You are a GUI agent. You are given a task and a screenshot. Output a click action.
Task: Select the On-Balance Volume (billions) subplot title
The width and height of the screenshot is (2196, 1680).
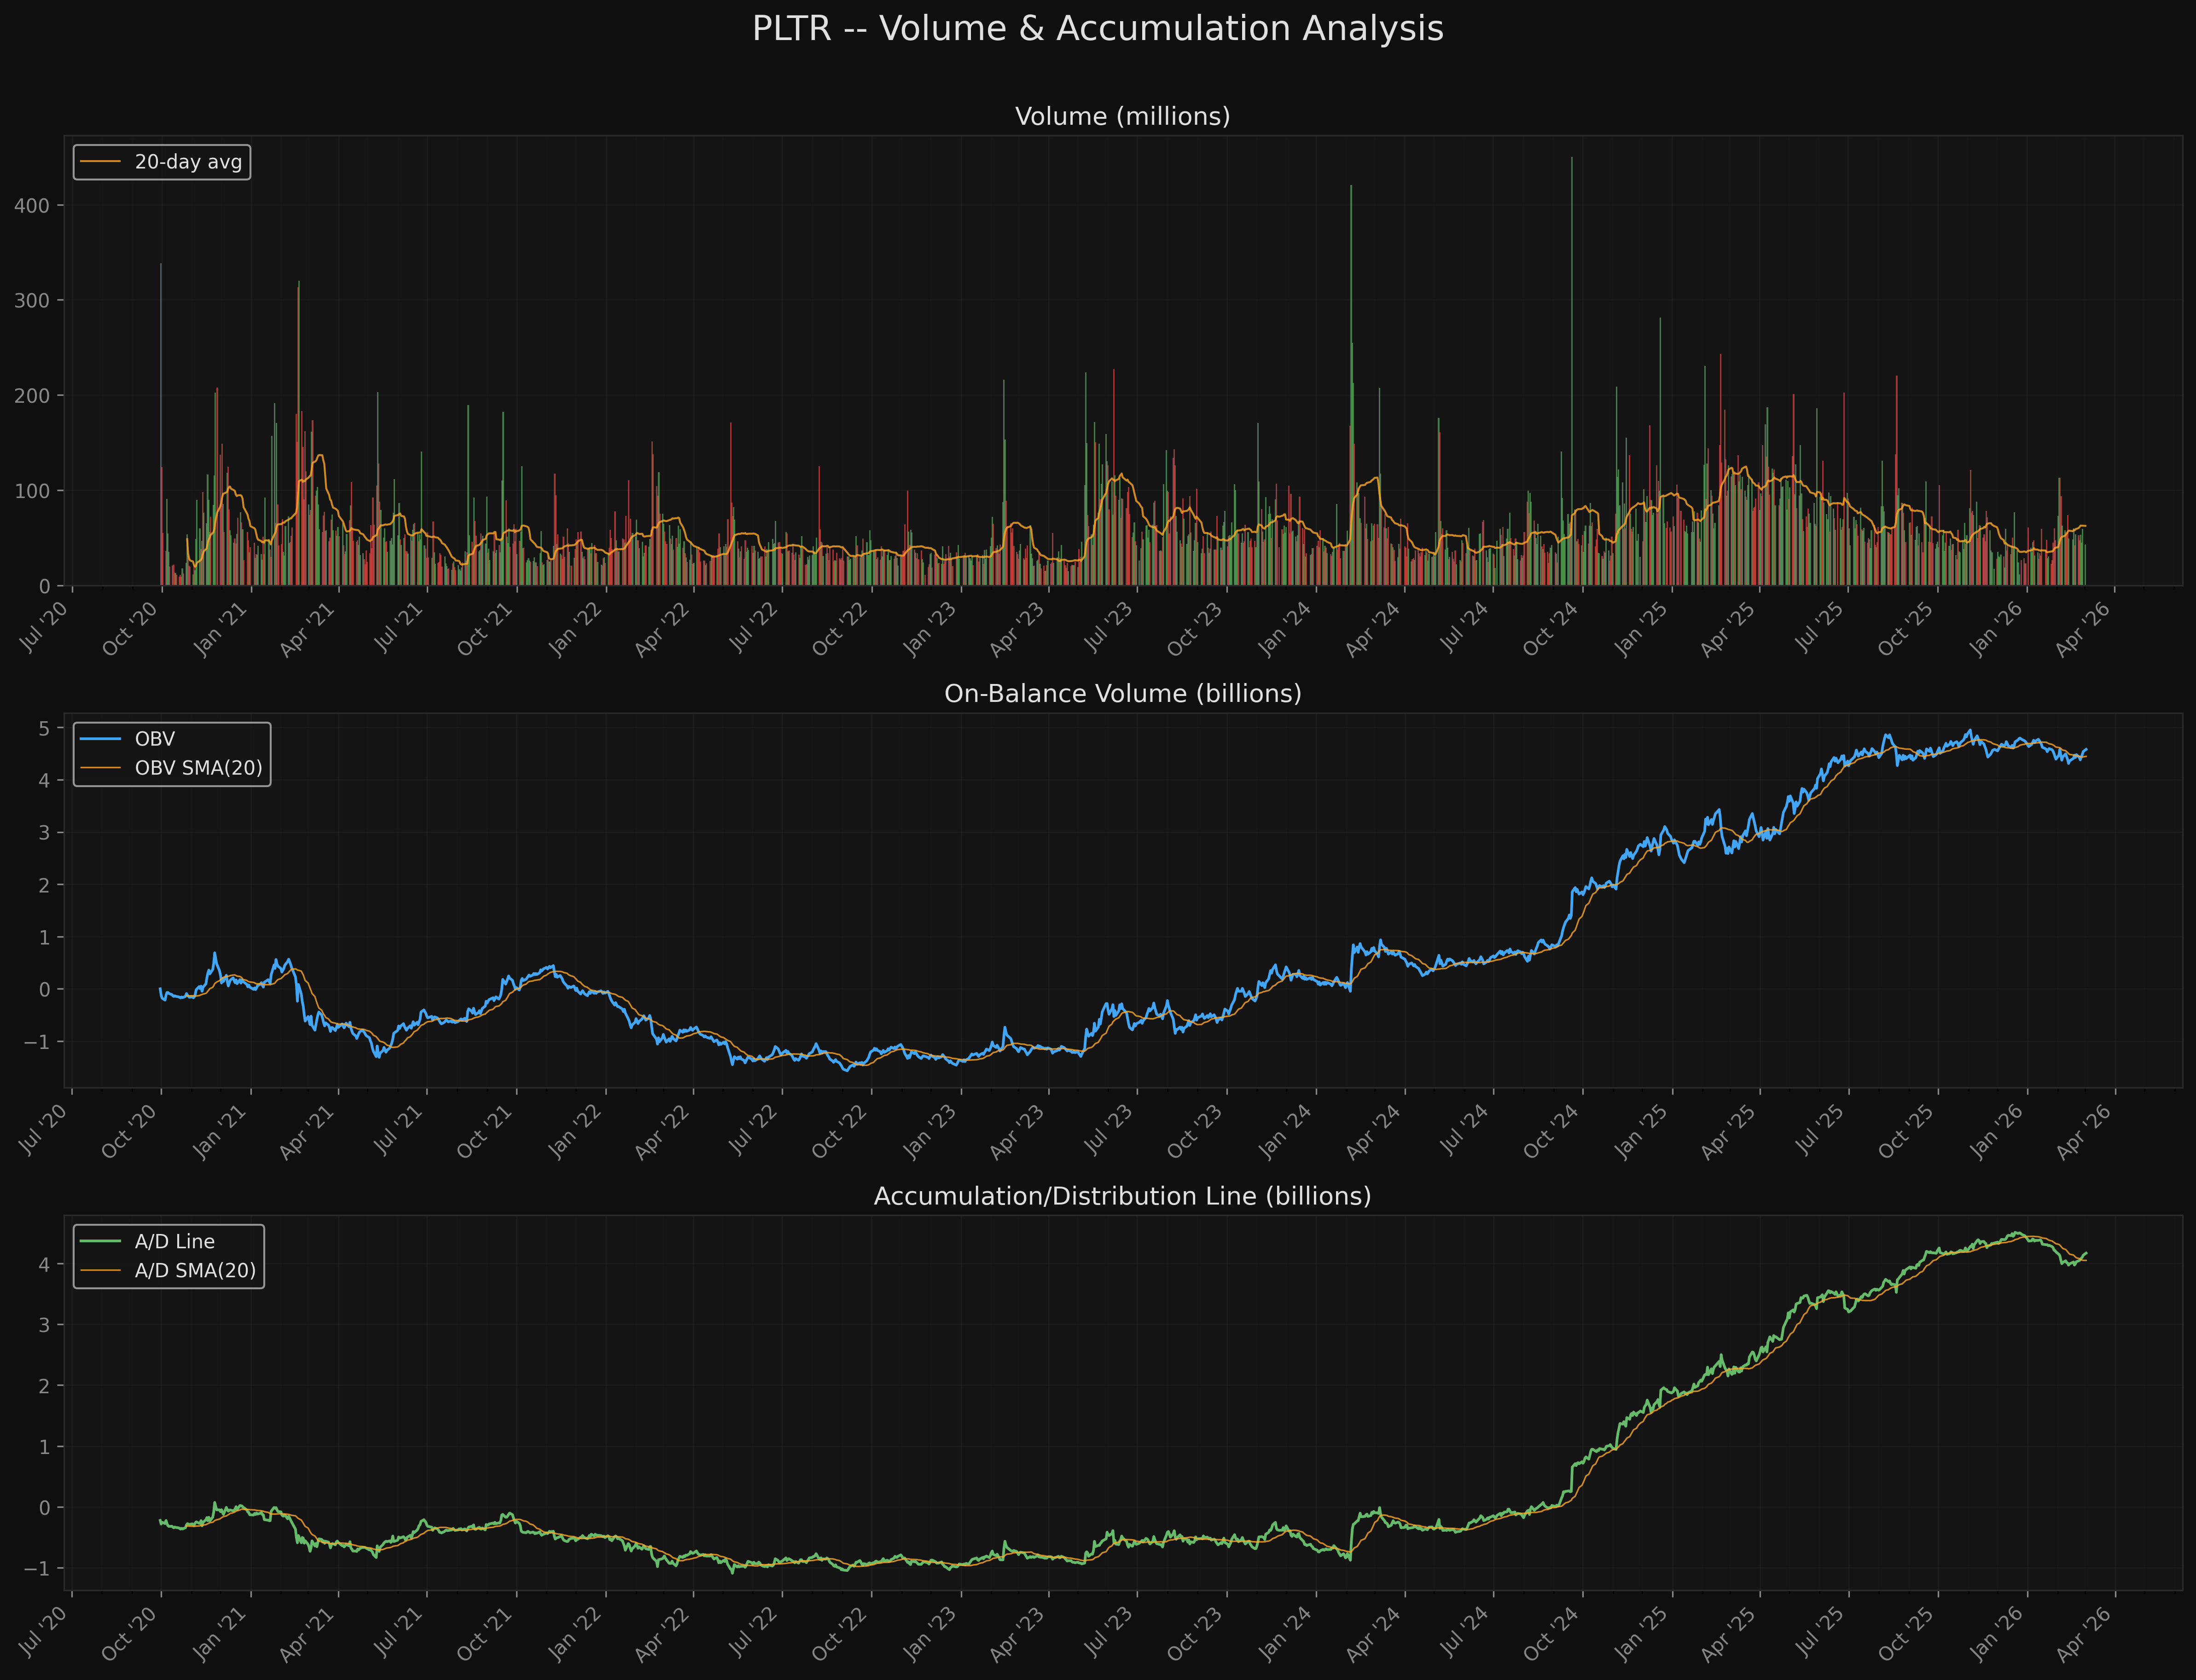(x=1123, y=692)
